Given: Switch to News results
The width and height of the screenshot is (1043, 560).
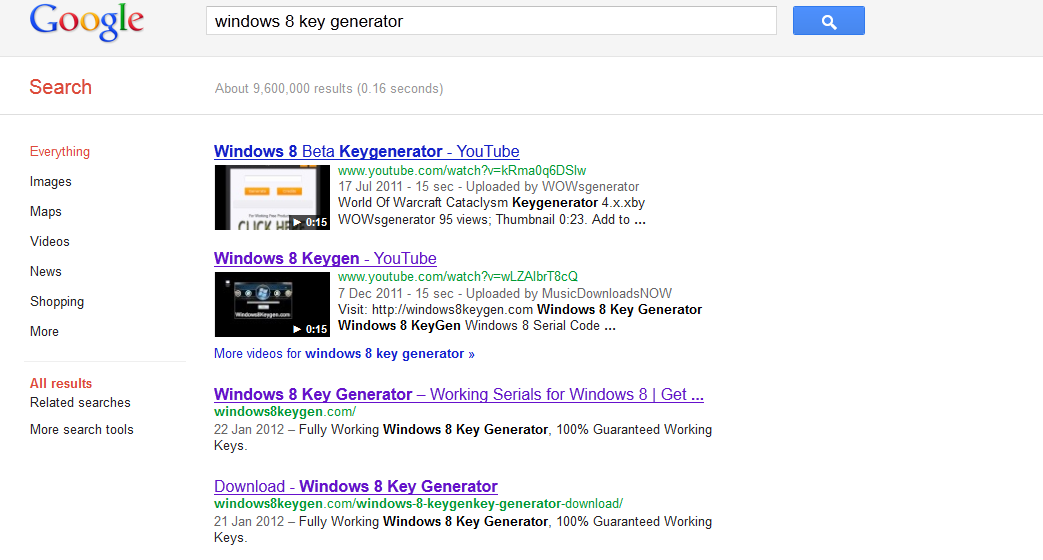Looking at the screenshot, I should [x=46, y=271].
